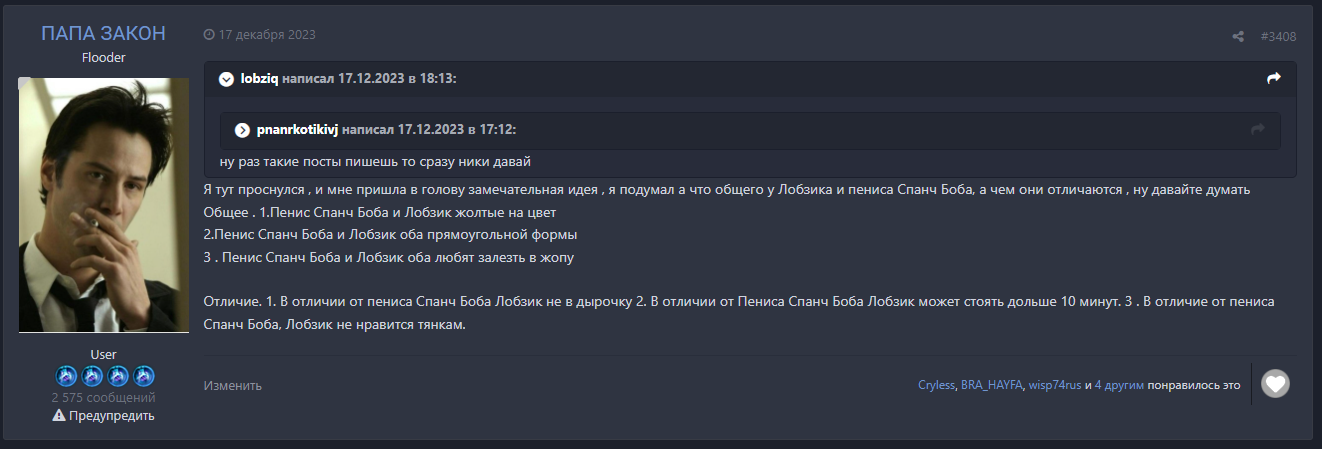Click the arrow in pnanrkotikivj's quote header
This screenshot has width=1322, height=449.
coord(1258,129)
